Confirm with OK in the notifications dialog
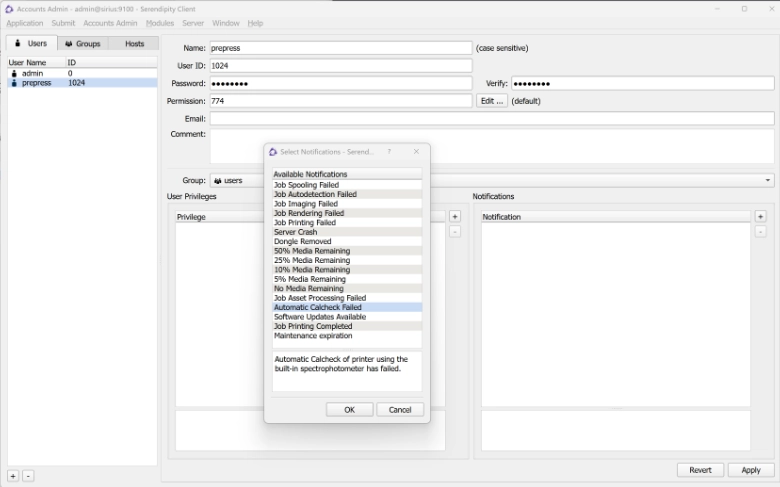The image size is (780, 487). [x=349, y=409]
